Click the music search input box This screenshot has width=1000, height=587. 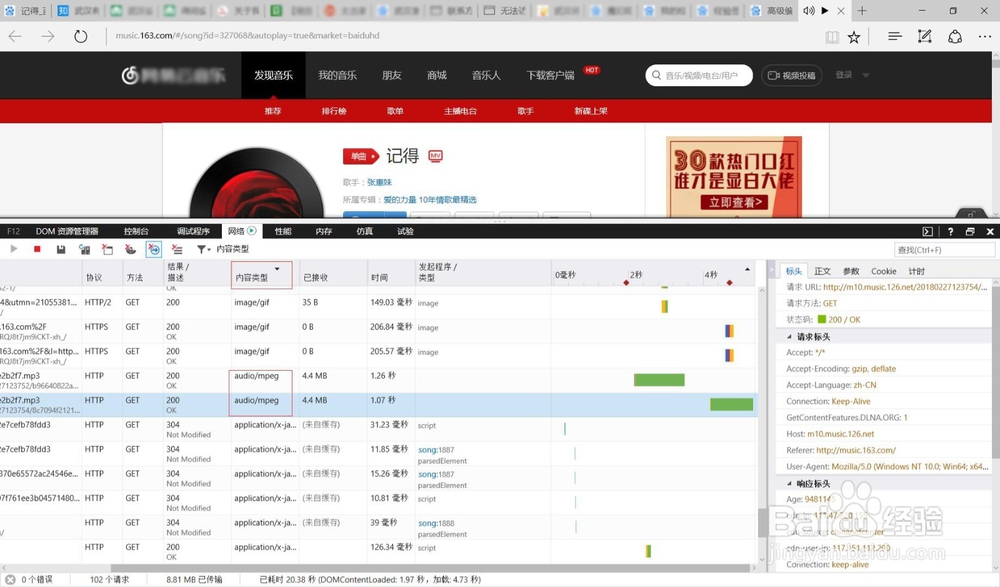coord(699,75)
